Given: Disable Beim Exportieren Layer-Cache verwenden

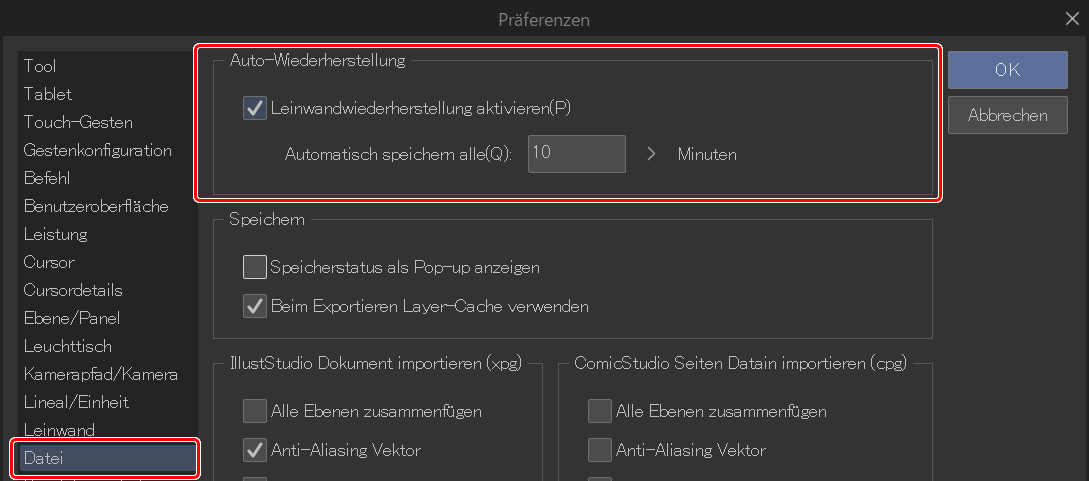Looking at the screenshot, I should pyautogui.click(x=254, y=306).
